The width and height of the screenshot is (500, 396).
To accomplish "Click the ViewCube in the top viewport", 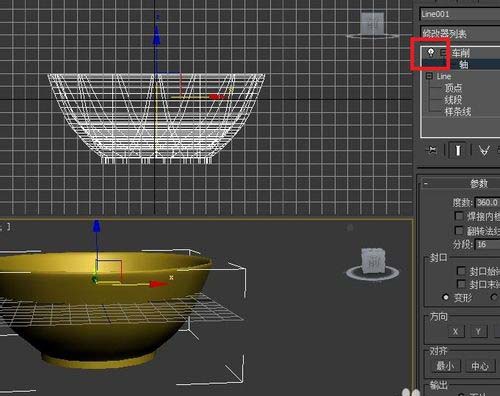I will pyautogui.click(x=372, y=25).
